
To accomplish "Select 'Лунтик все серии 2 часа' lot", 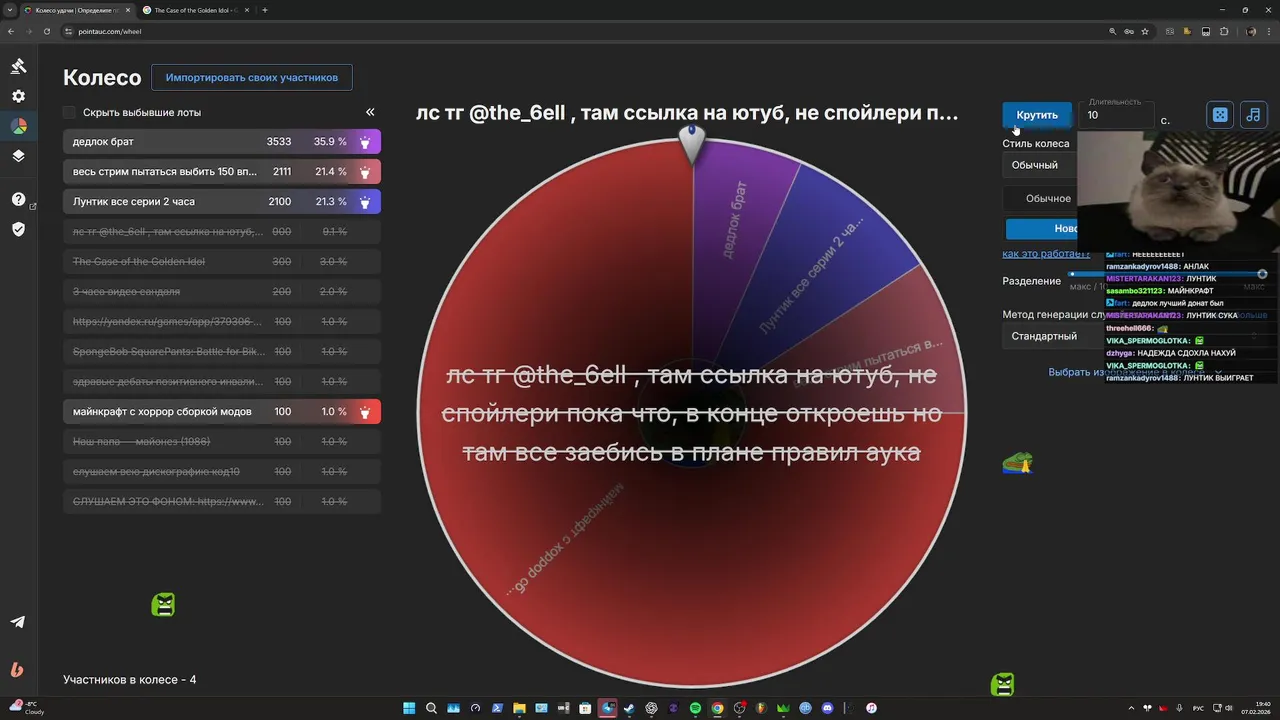I will click(222, 202).
